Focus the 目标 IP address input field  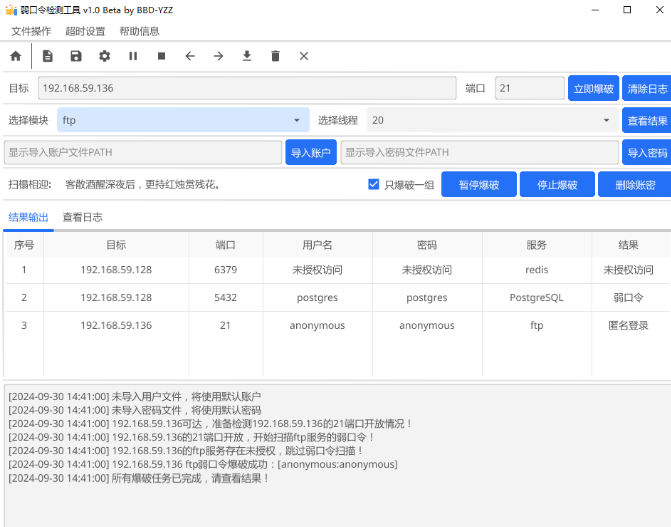coord(247,88)
